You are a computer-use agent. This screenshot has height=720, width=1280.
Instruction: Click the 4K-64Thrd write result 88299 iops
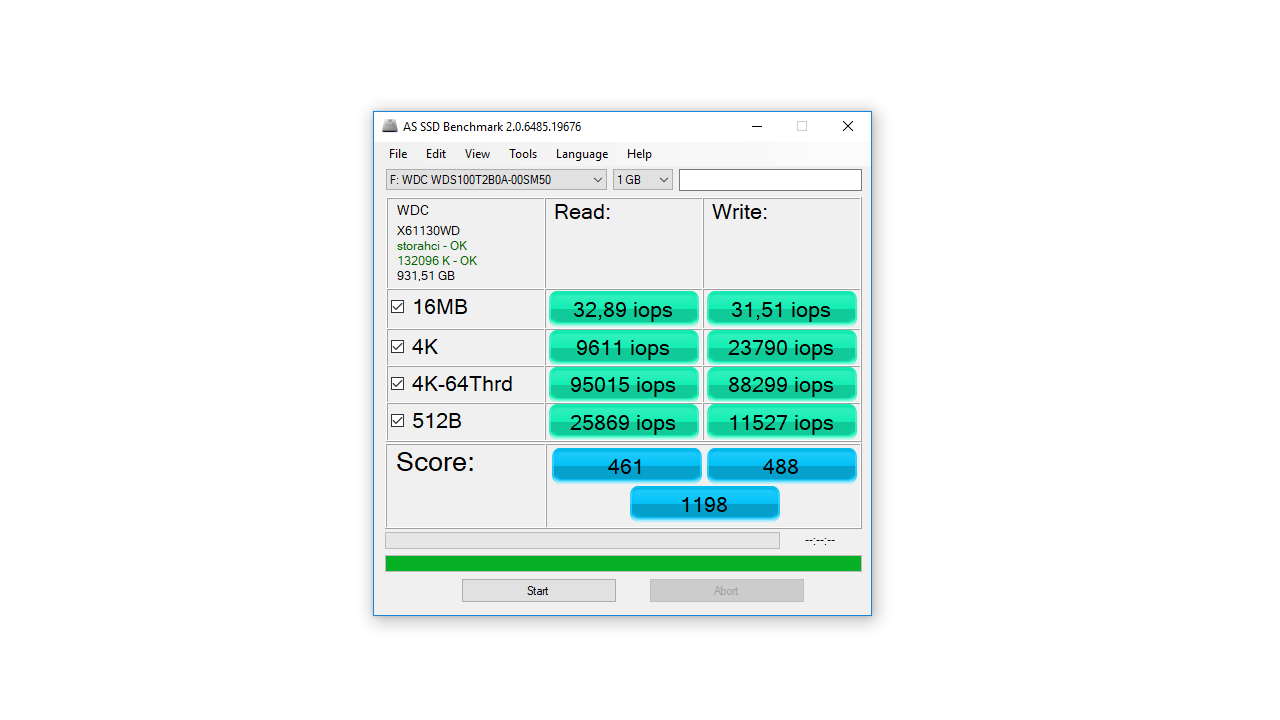pos(781,384)
